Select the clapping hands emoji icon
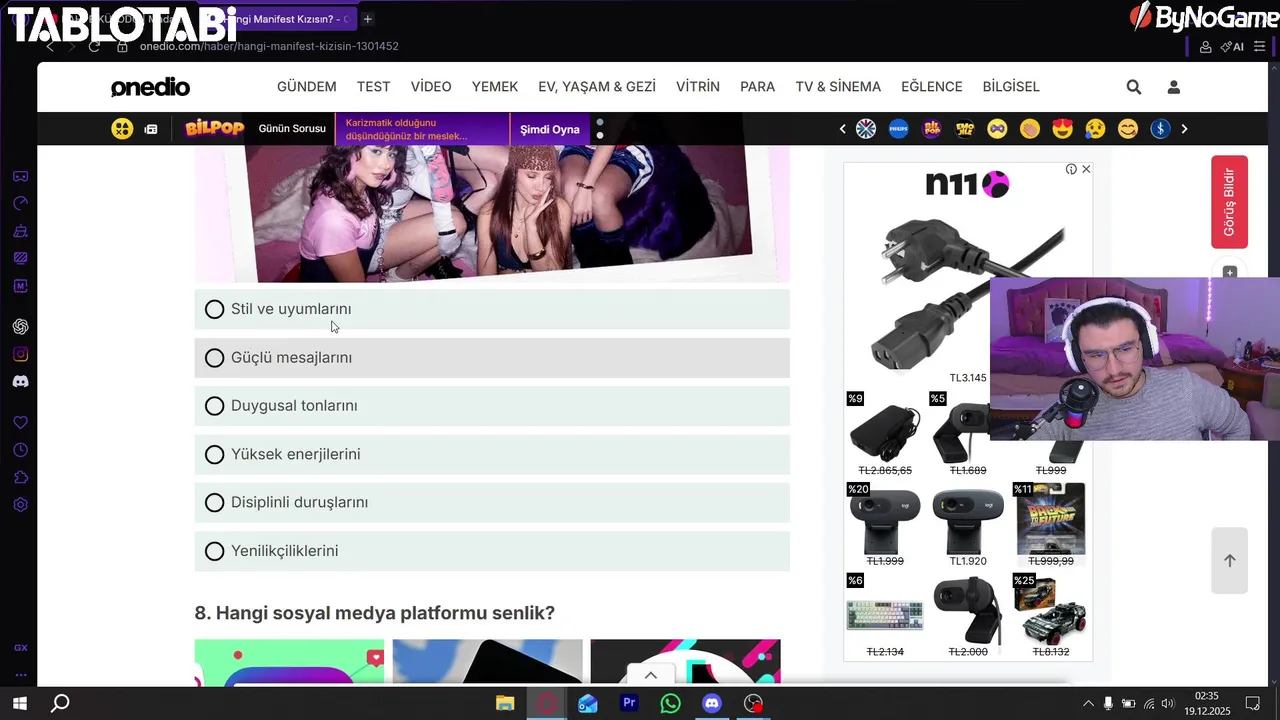This screenshot has height=720, width=1280. (1030, 129)
